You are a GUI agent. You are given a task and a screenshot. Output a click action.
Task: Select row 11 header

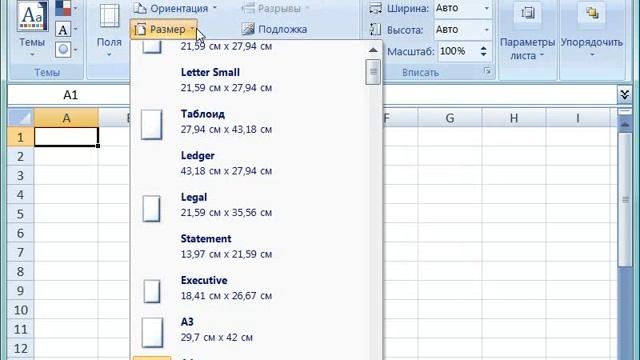(20, 329)
